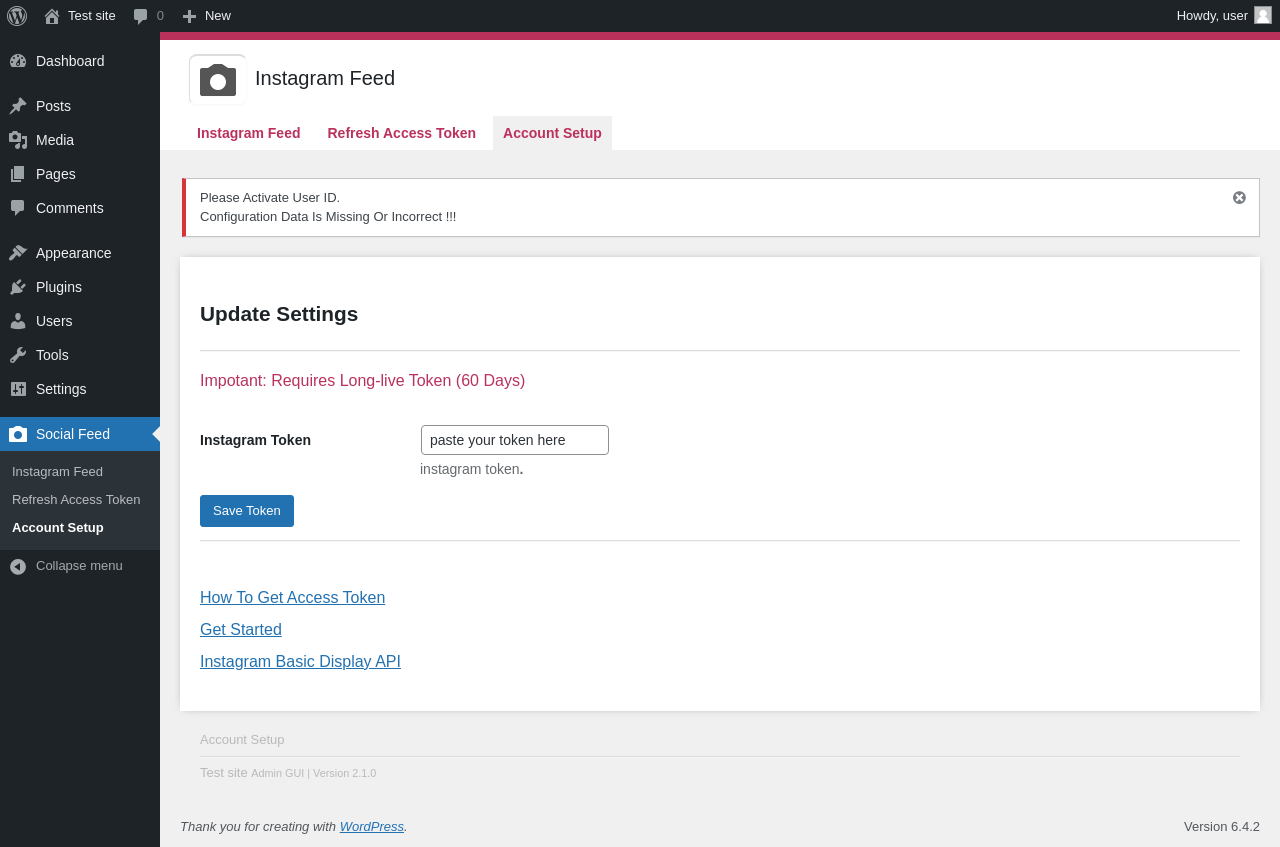Click the Users person icon
Viewport: 1280px width, 847px height.
[18, 321]
